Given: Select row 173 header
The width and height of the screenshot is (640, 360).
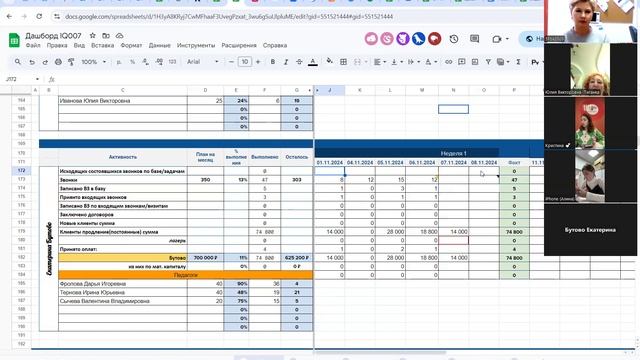Looking at the screenshot, I should [x=21, y=180].
